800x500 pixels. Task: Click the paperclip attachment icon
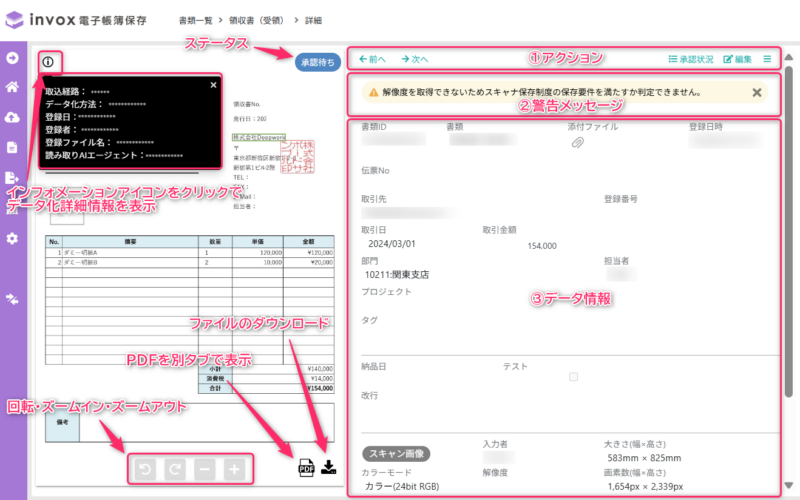tap(577, 143)
